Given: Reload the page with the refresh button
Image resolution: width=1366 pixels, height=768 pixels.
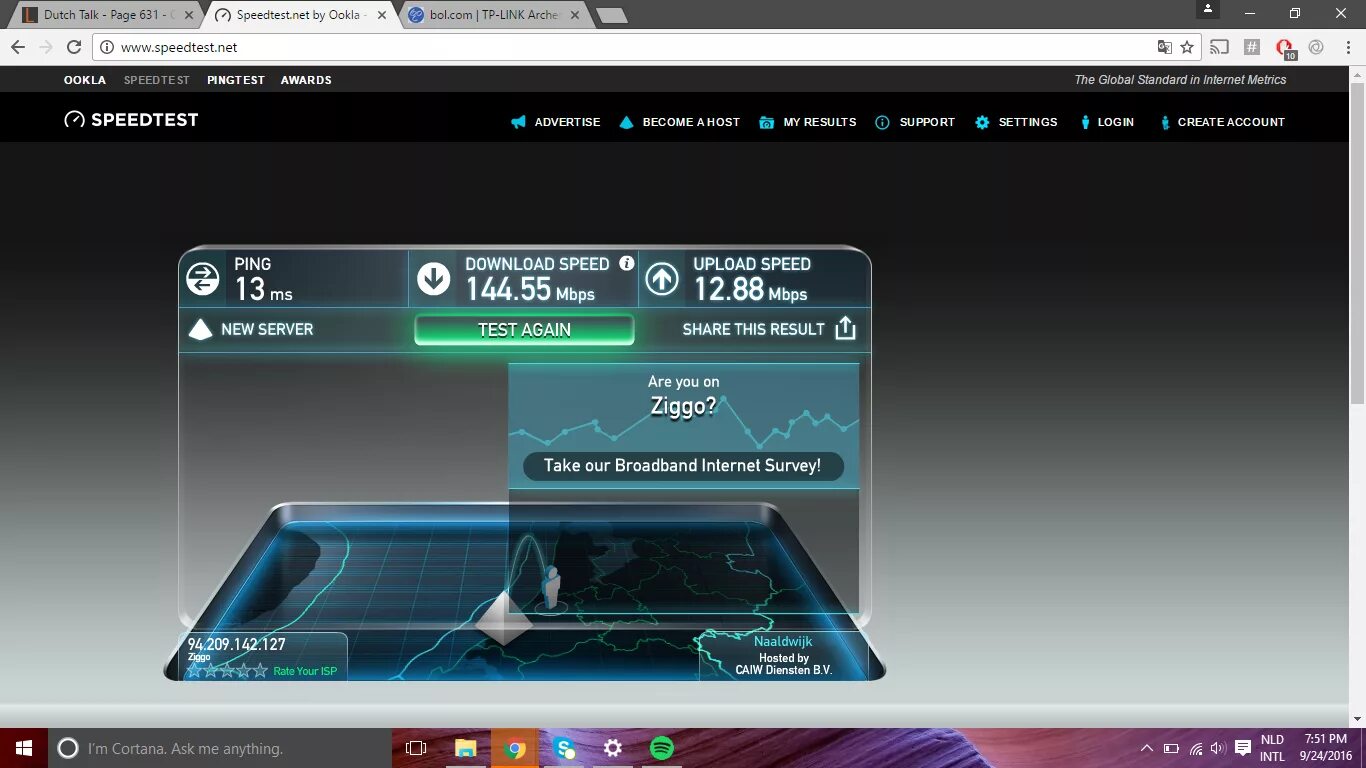Looking at the screenshot, I should coord(74,47).
